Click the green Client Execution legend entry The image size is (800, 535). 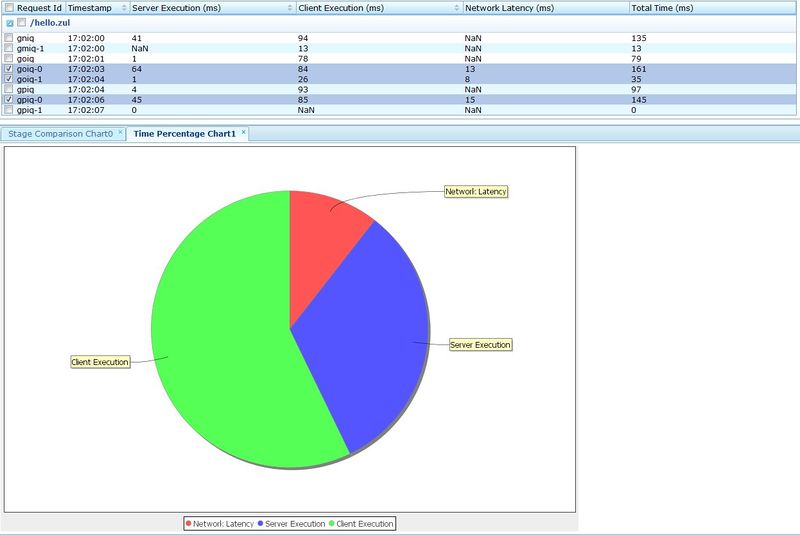point(362,523)
